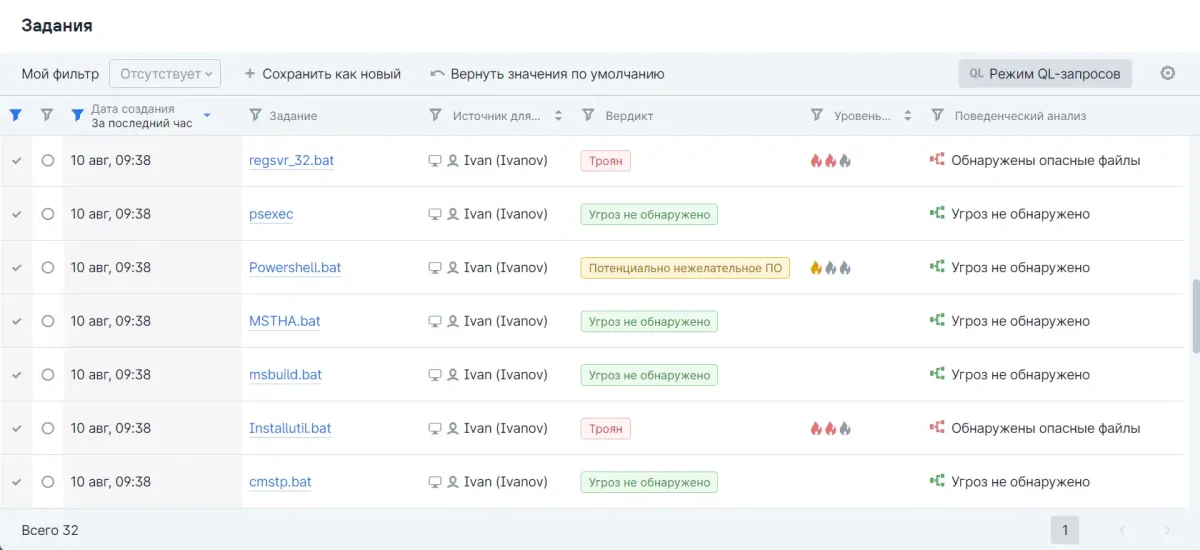This screenshot has width=1200, height=550.
Task: Click Вернуть значения по умолчанию
Action: coord(547,74)
